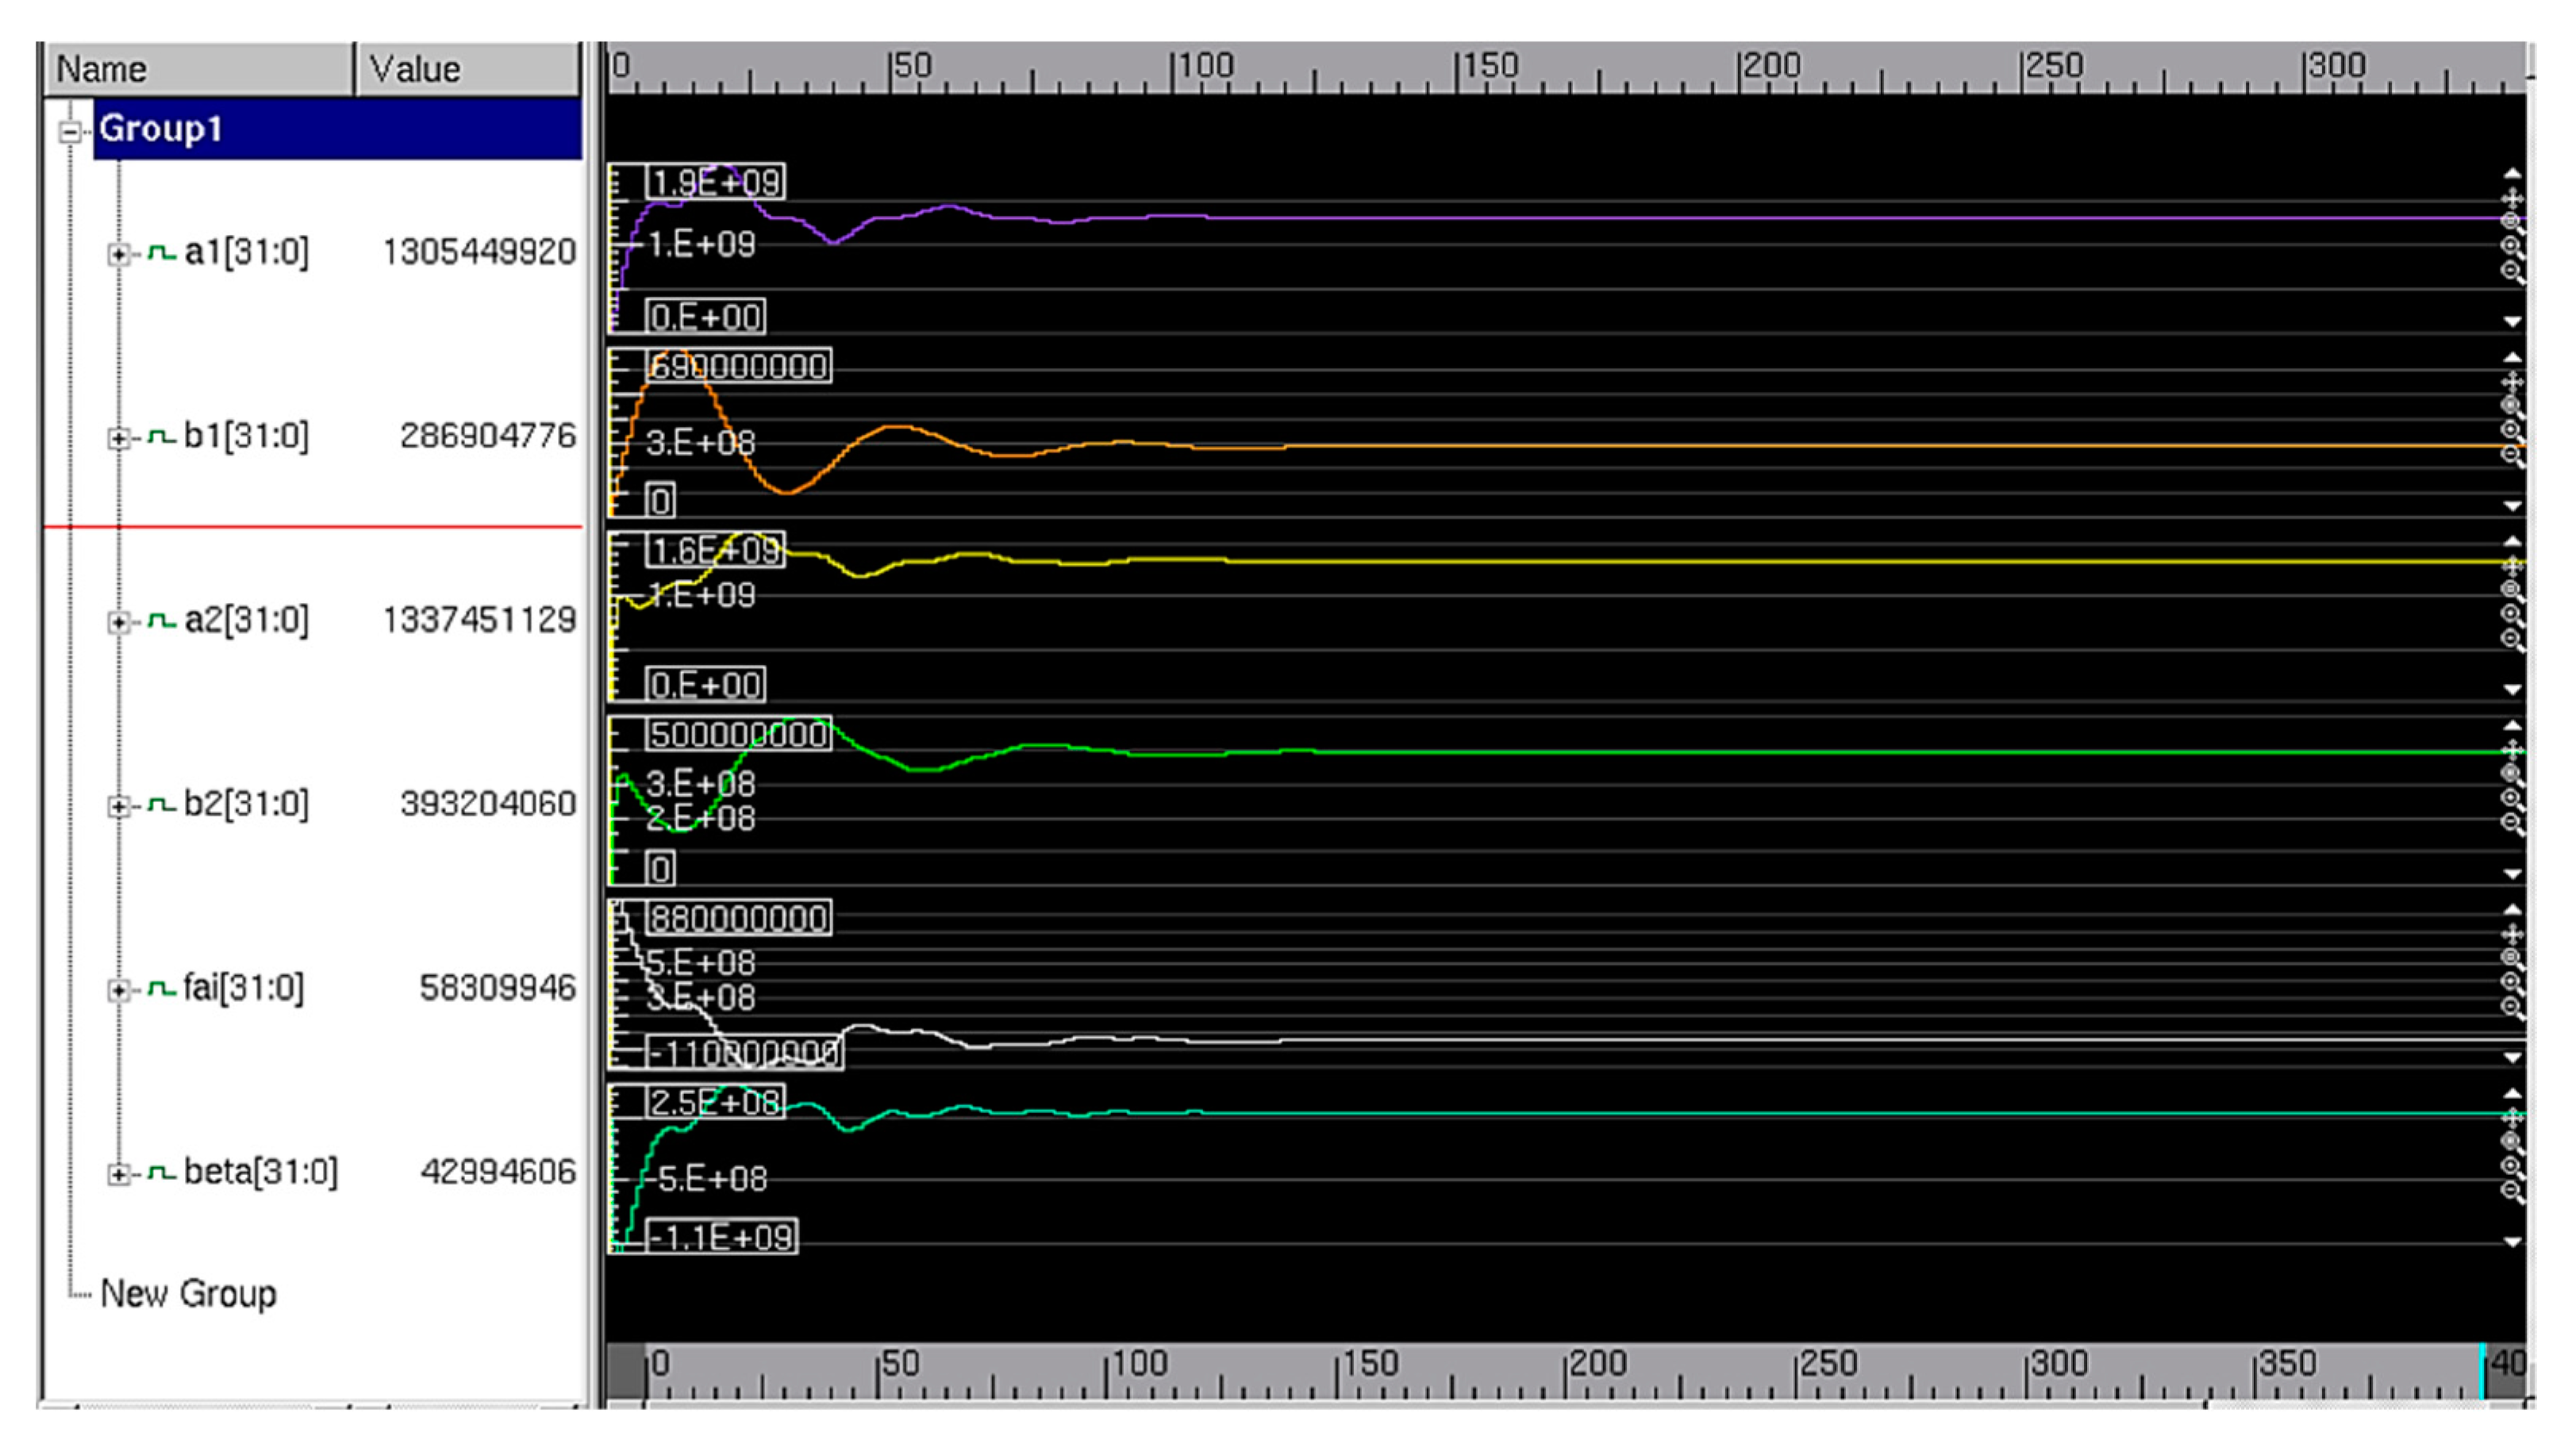Select signal b2[31:0] in the list
Image resolution: width=2576 pixels, height=1444 pixels.
247,804
